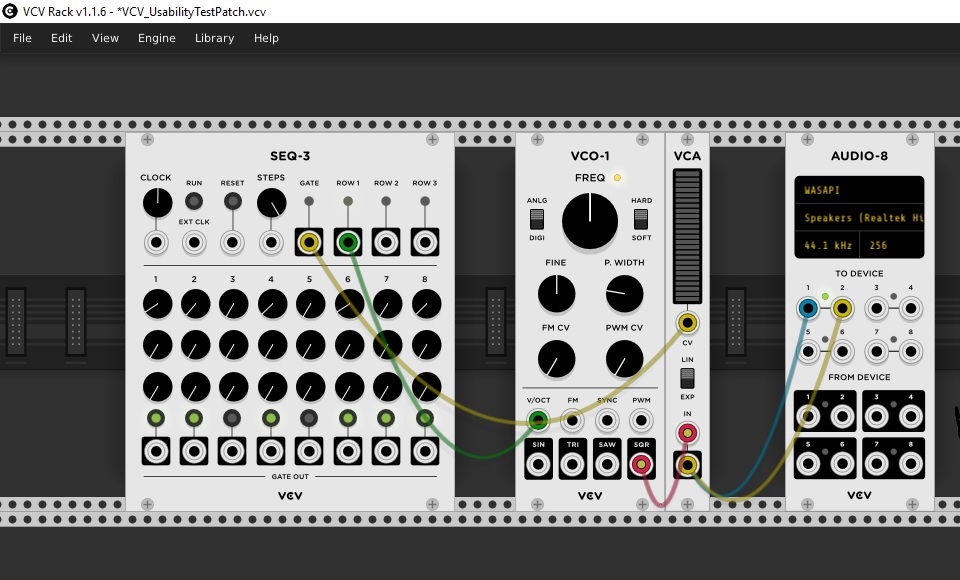Screen dimensions: 960x580
Task: Click the PWM CV knob
Action: coord(624,359)
